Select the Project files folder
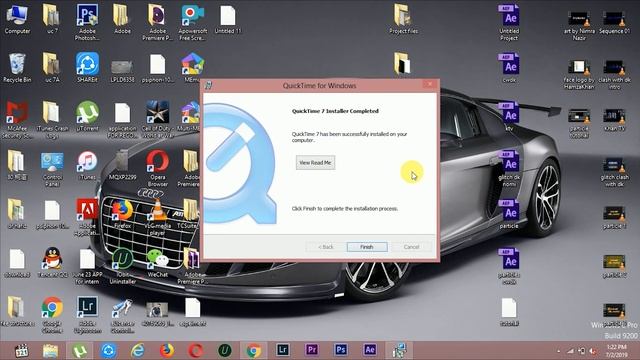Screen dimensions: 640x360 pos(403,19)
